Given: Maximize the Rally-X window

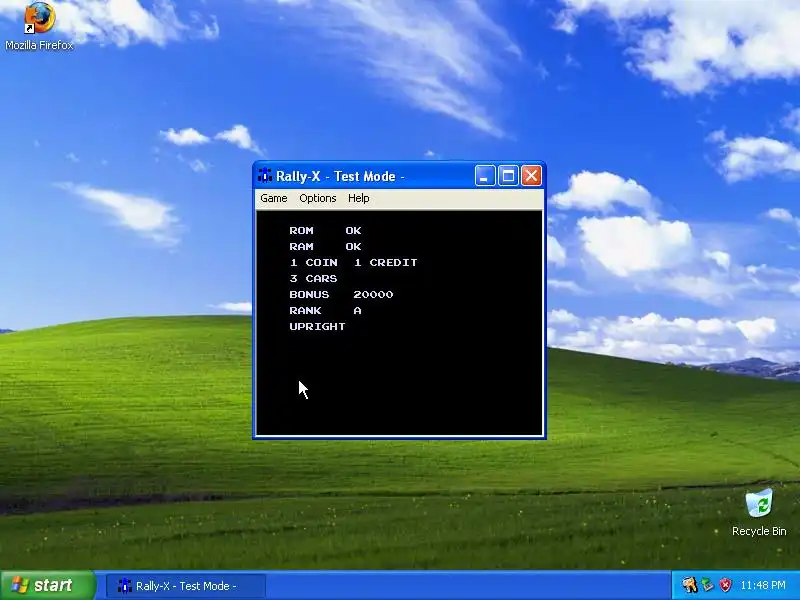Looking at the screenshot, I should click(x=508, y=176).
